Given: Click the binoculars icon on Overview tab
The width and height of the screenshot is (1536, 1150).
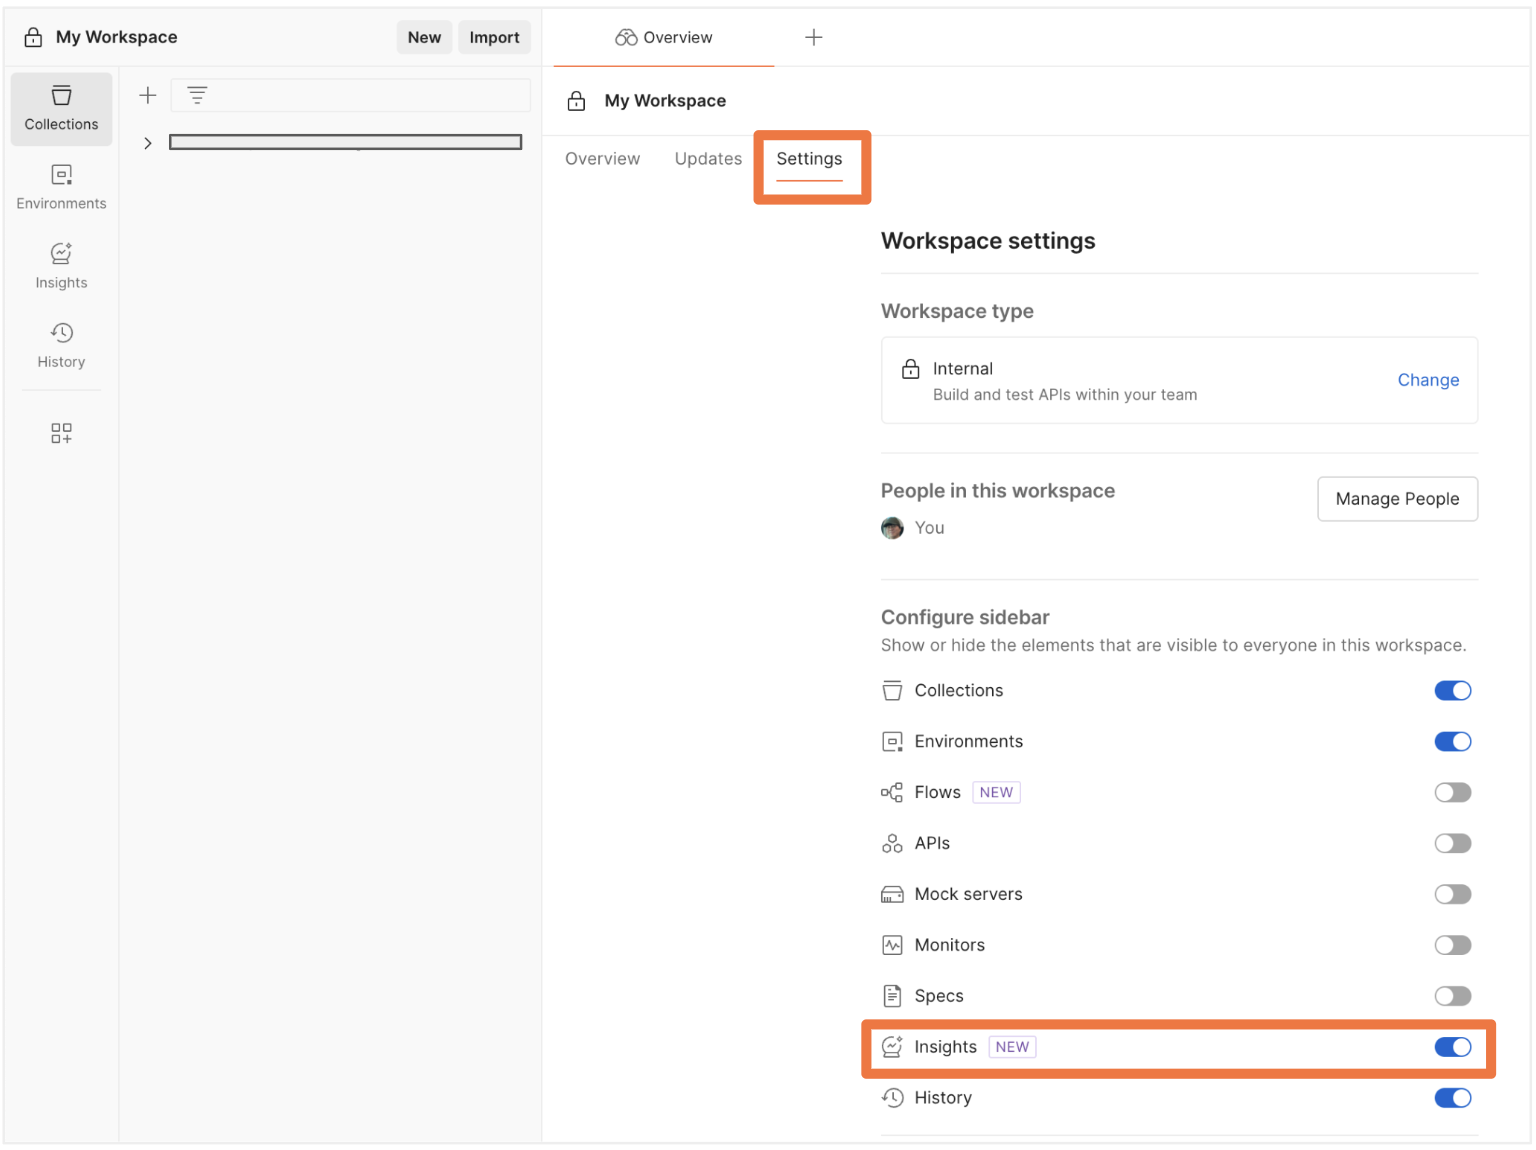Looking at the screenshot, I should click(626, 37).
